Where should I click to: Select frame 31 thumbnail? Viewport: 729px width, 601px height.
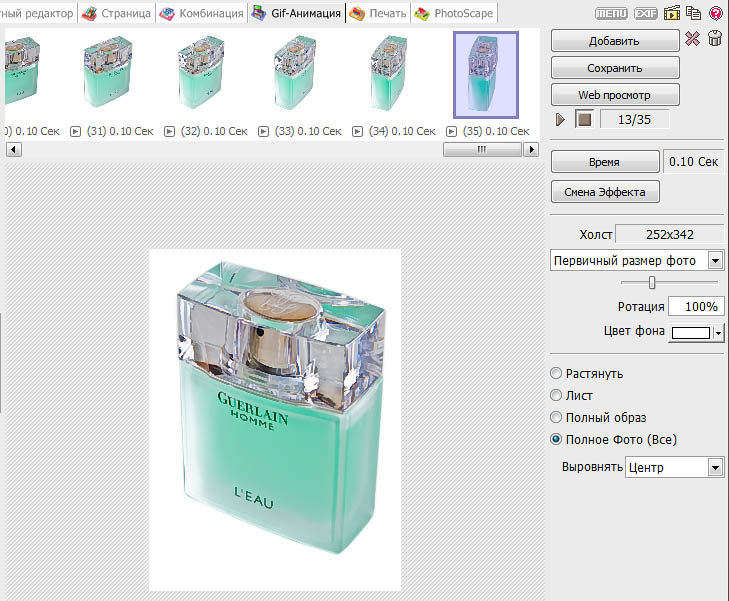tap(108, 73)
